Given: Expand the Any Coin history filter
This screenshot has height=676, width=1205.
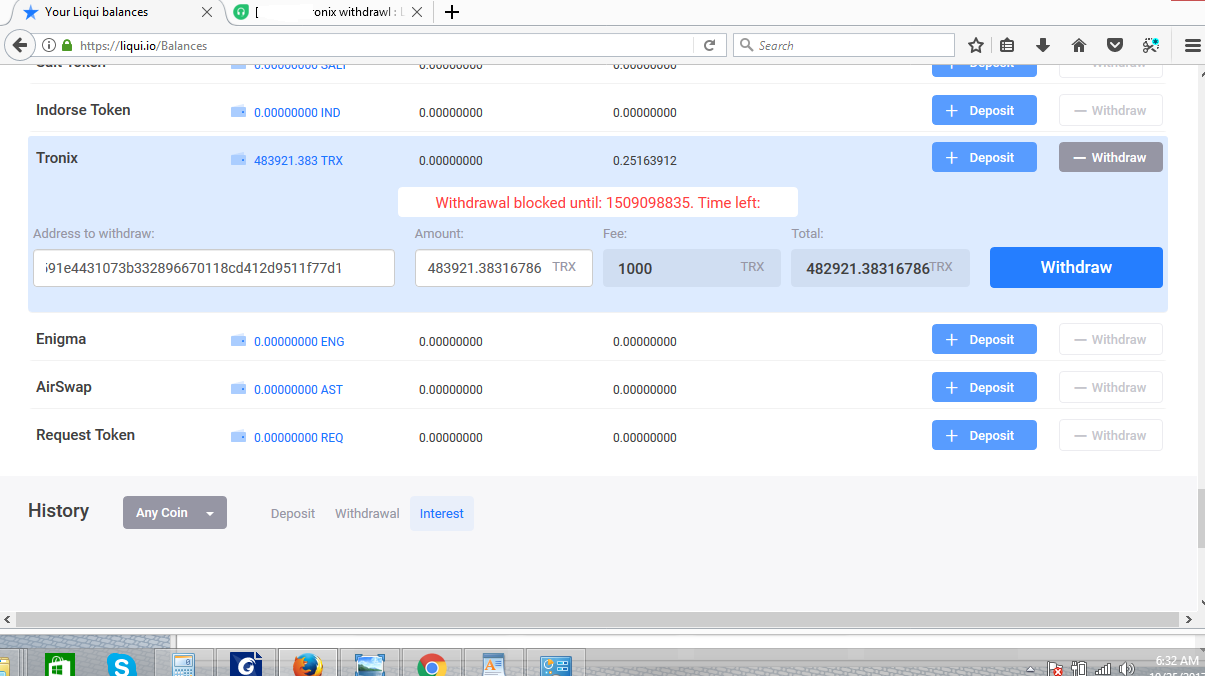Looking at the screenshot, I should tap(175, 513).
